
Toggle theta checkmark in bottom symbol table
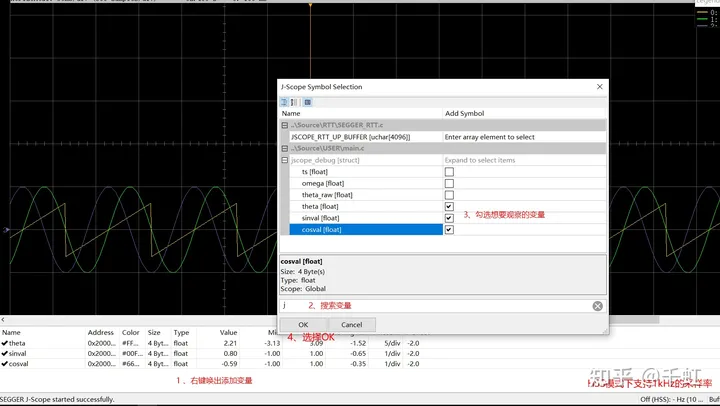coord(5,343)
